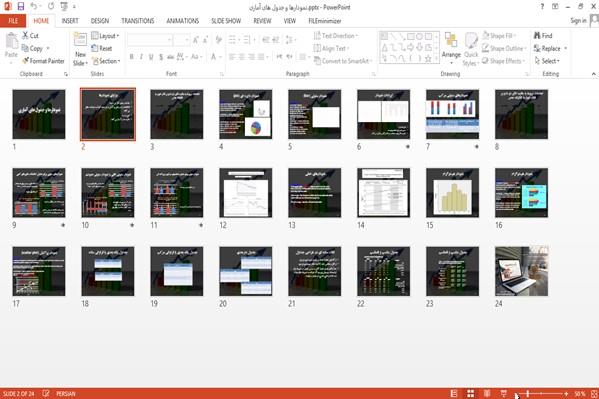Open the font size combo box
The image size is (599, 399).
pyautogui.click(x=181, y=40)
